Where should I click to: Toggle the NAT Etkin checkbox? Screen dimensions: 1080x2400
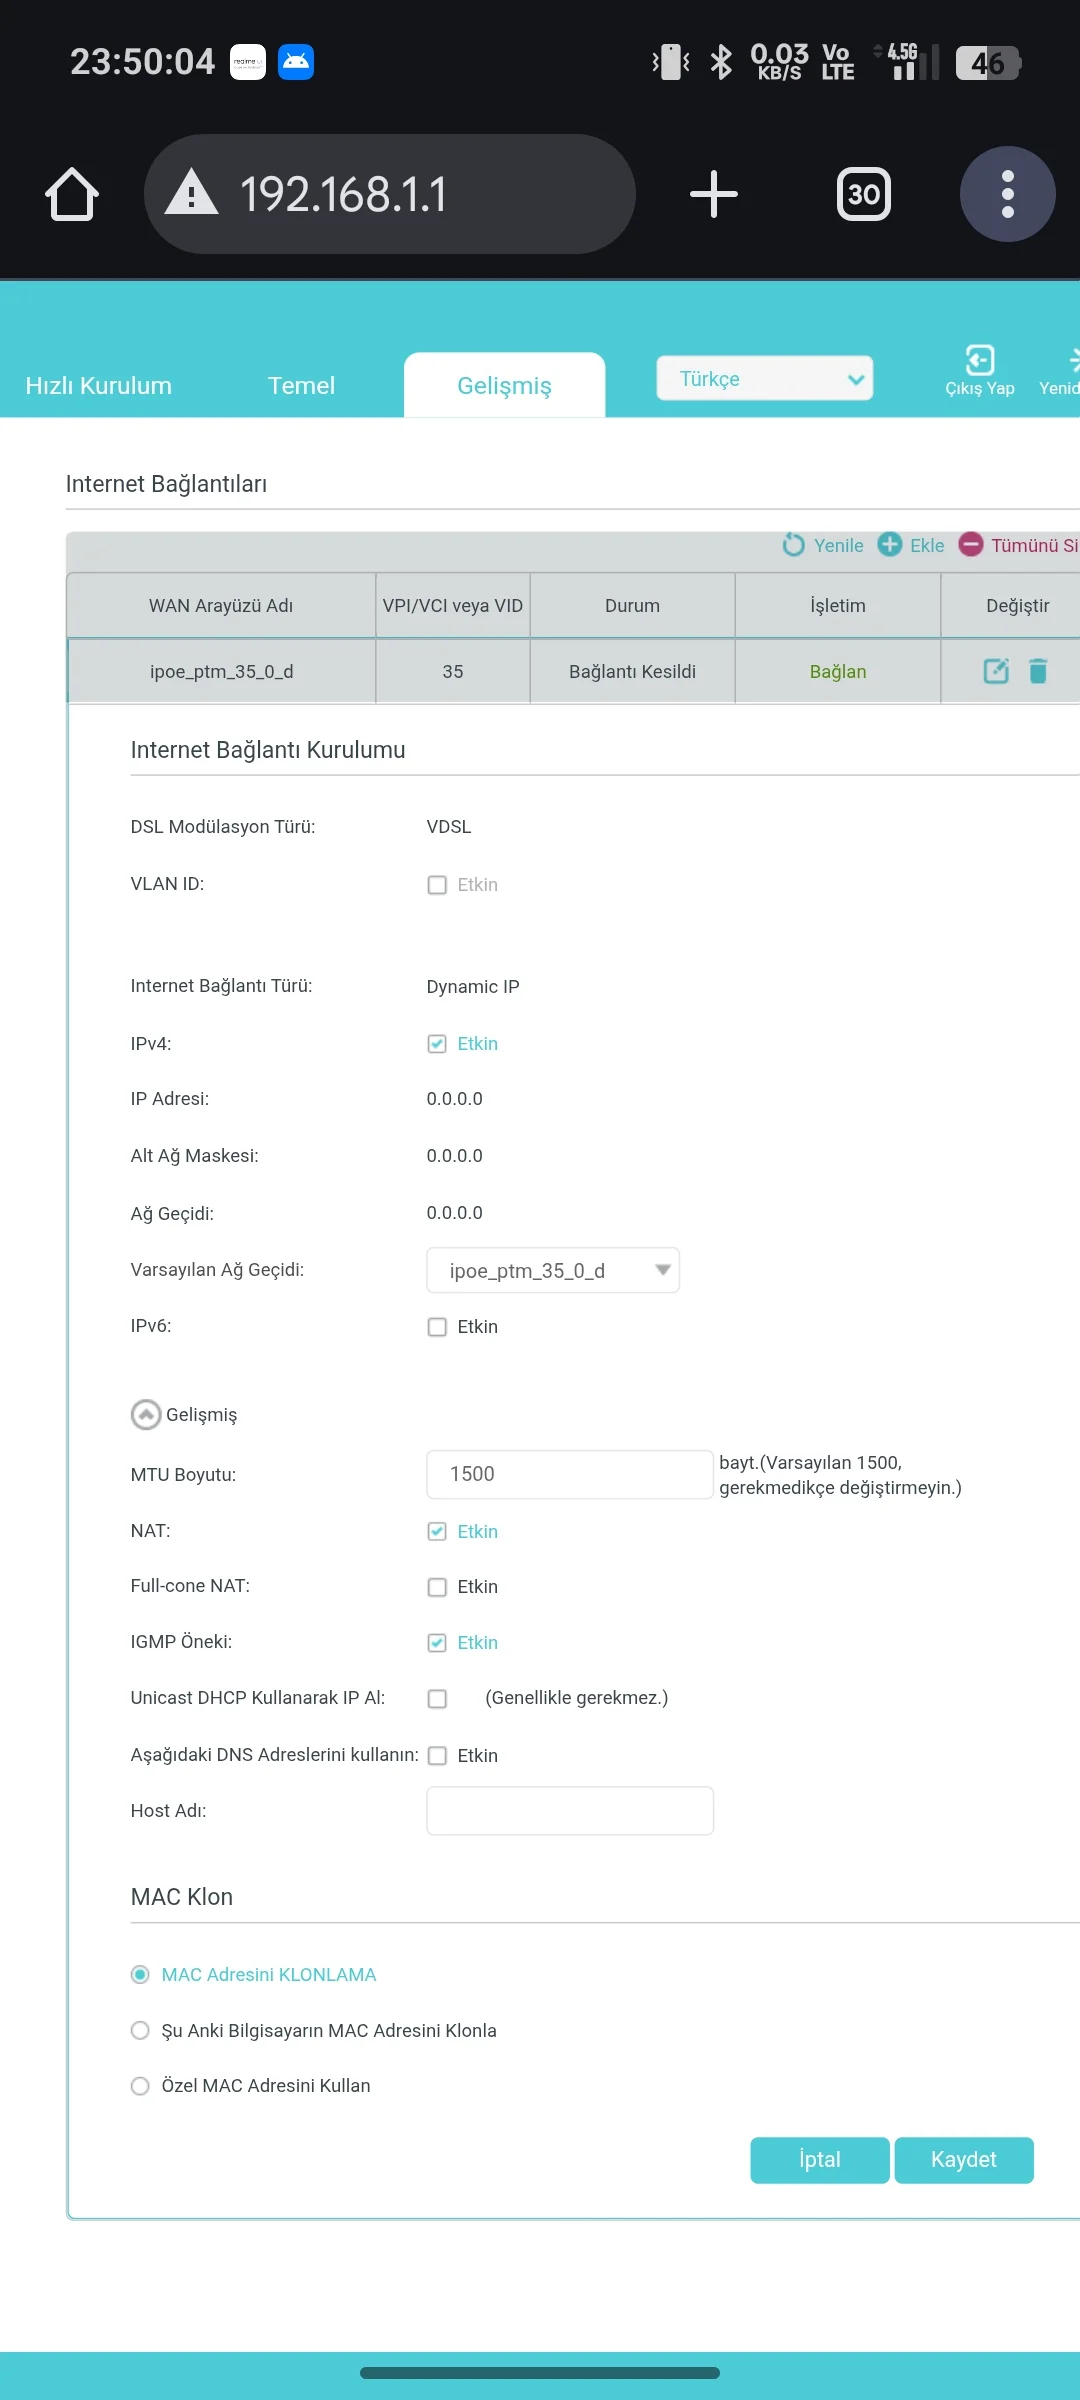(437, 1532)
